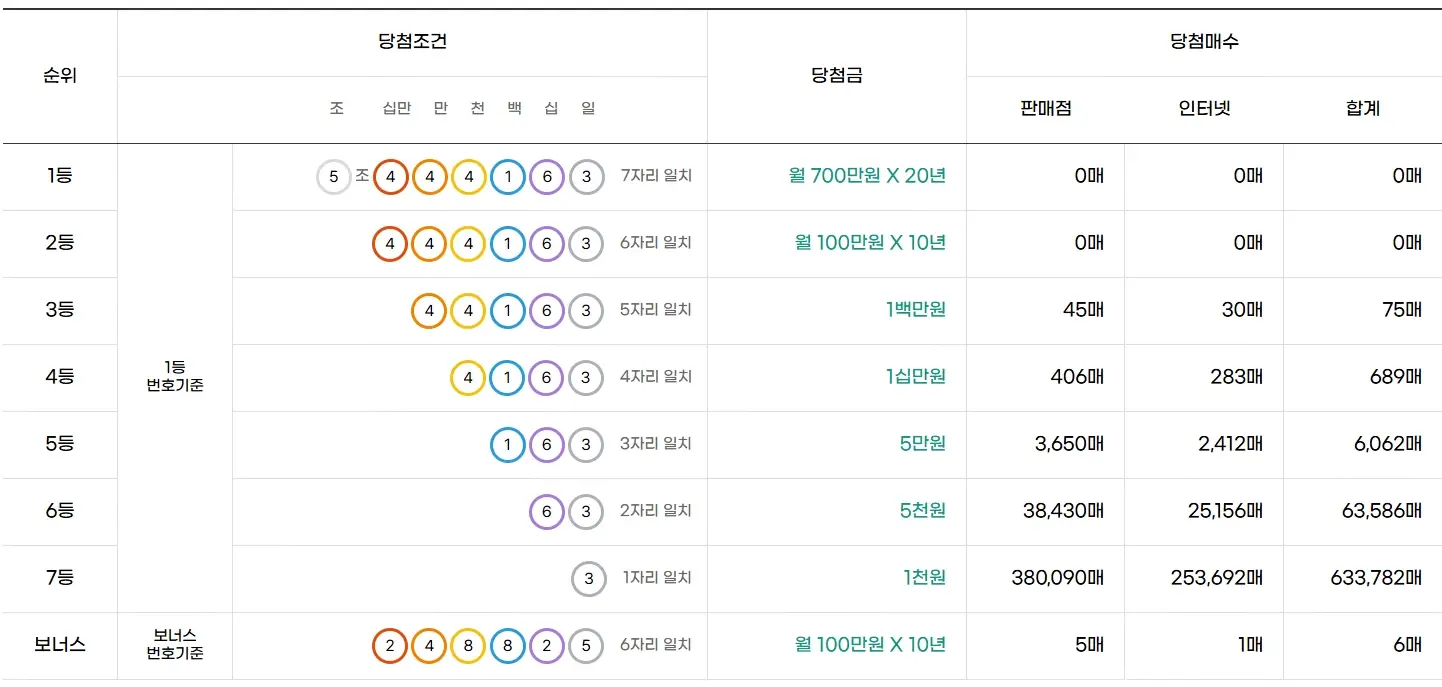
Task: Click the 4등 rank cell
Action: pos(60,377)
